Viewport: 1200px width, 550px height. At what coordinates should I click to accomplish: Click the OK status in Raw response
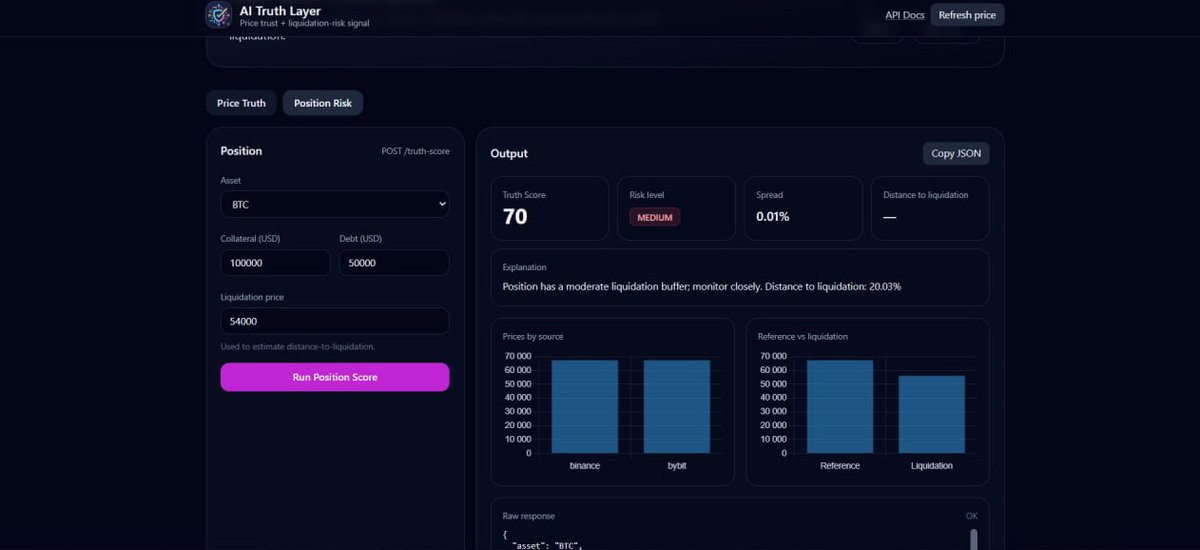971,516
